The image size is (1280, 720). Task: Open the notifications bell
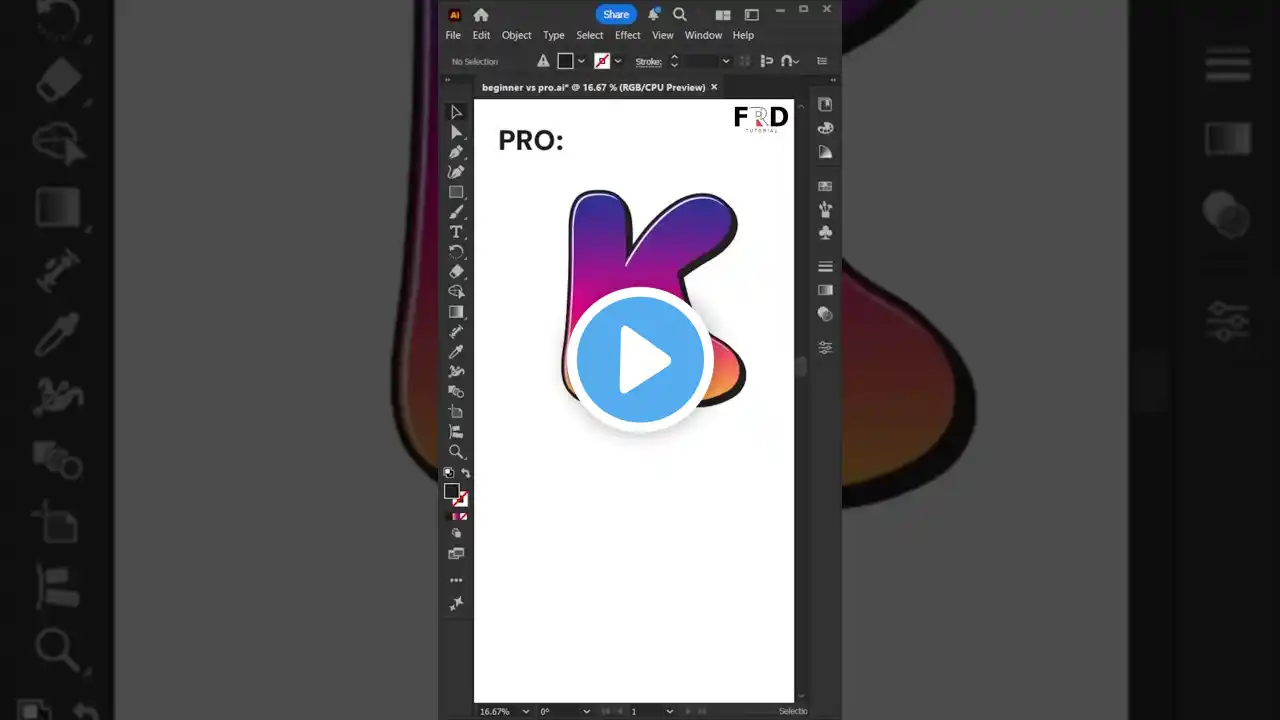coord(654,14)
